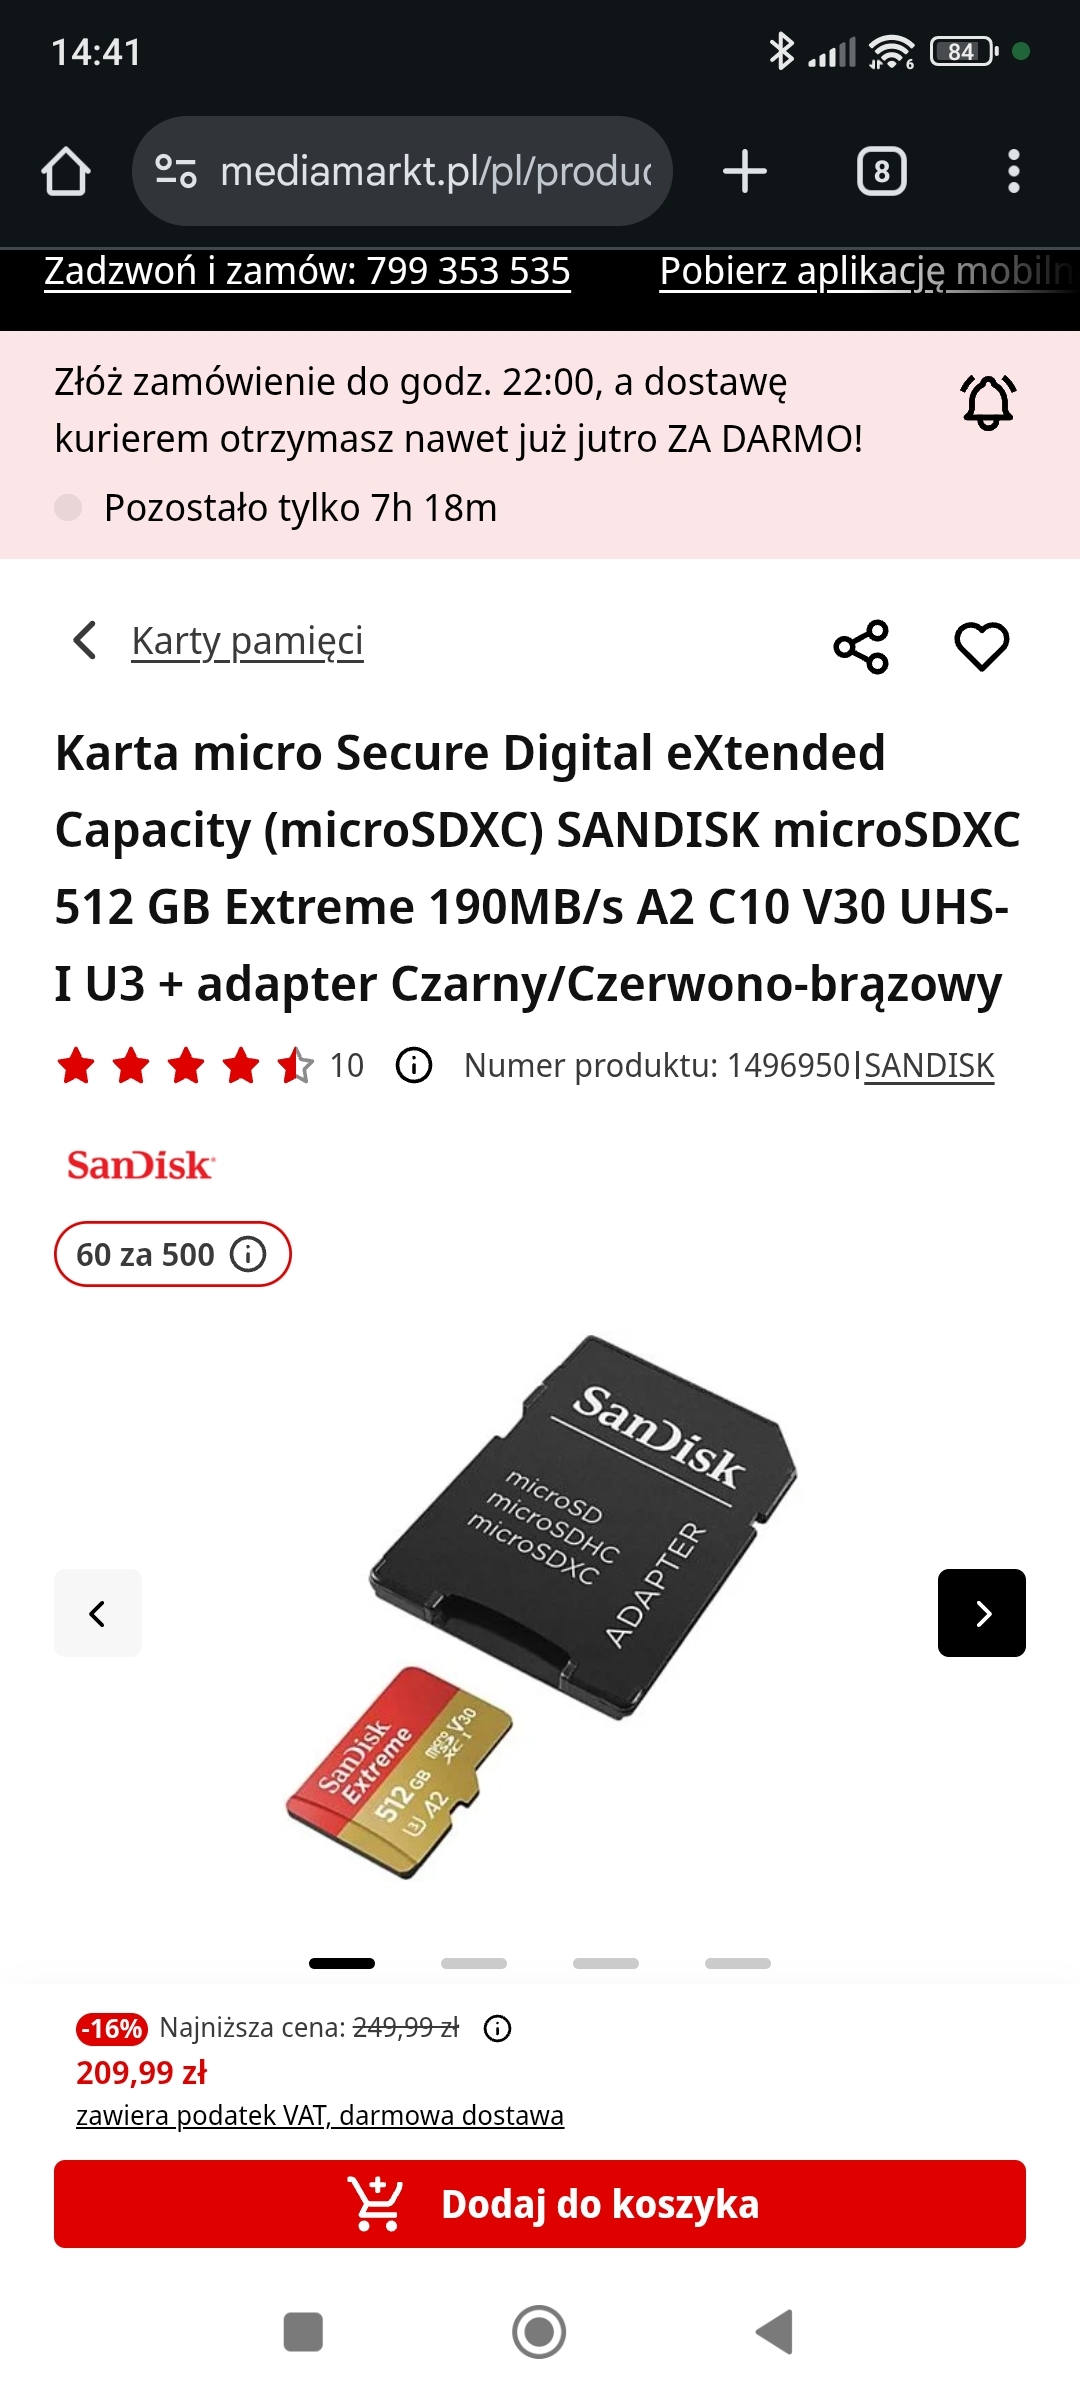Jump to second image carousel indicator

click(474, 1964)
